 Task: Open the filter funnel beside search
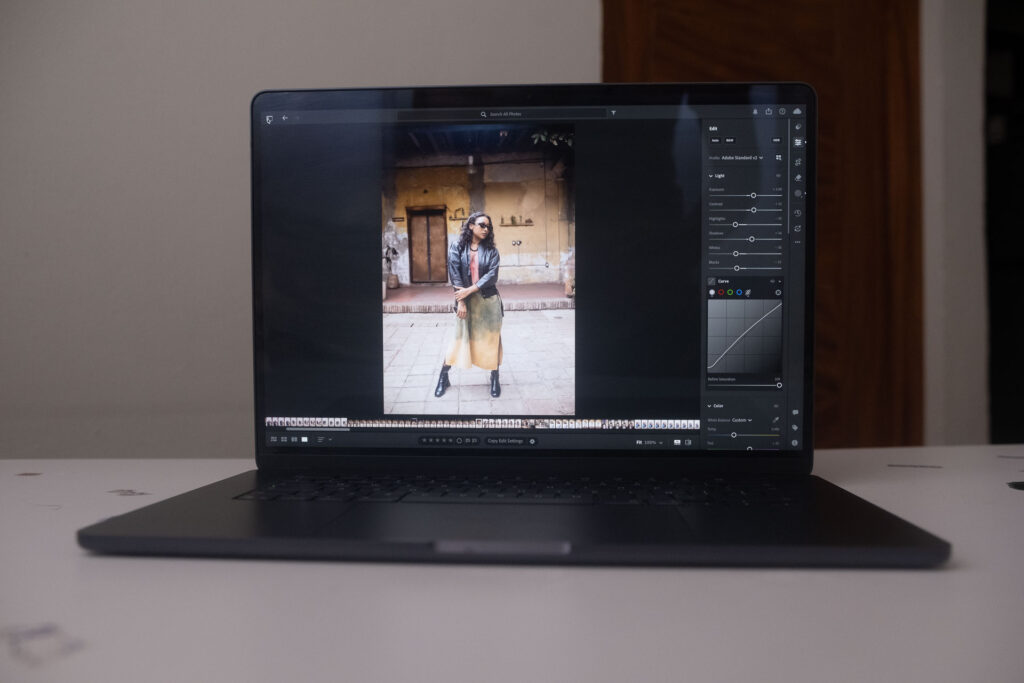[x=613, y=114]
